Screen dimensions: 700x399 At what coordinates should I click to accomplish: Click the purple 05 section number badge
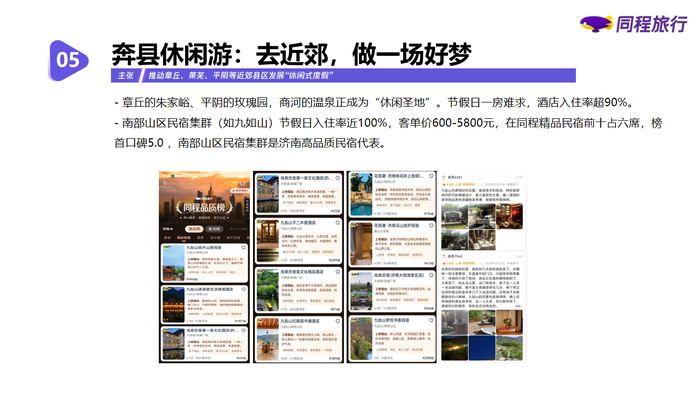point(68,60)
